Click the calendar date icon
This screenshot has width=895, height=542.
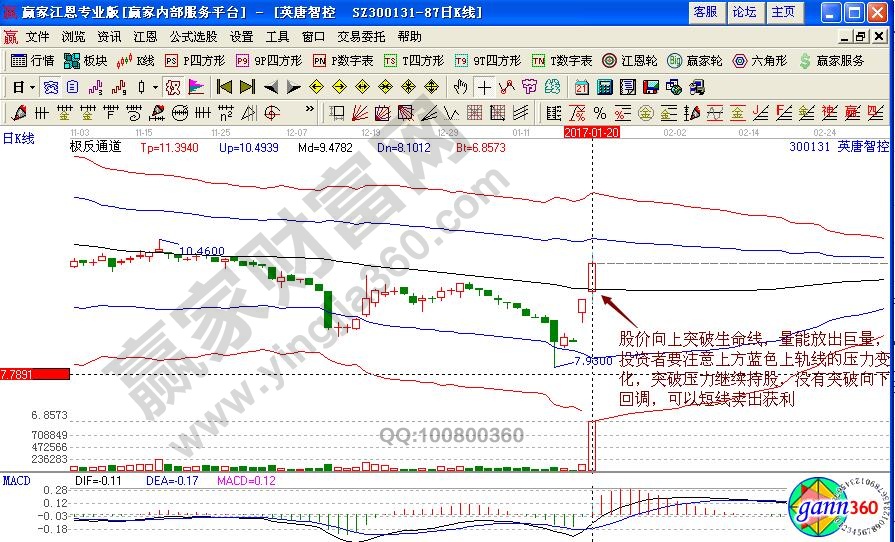[x=582, y=87]
